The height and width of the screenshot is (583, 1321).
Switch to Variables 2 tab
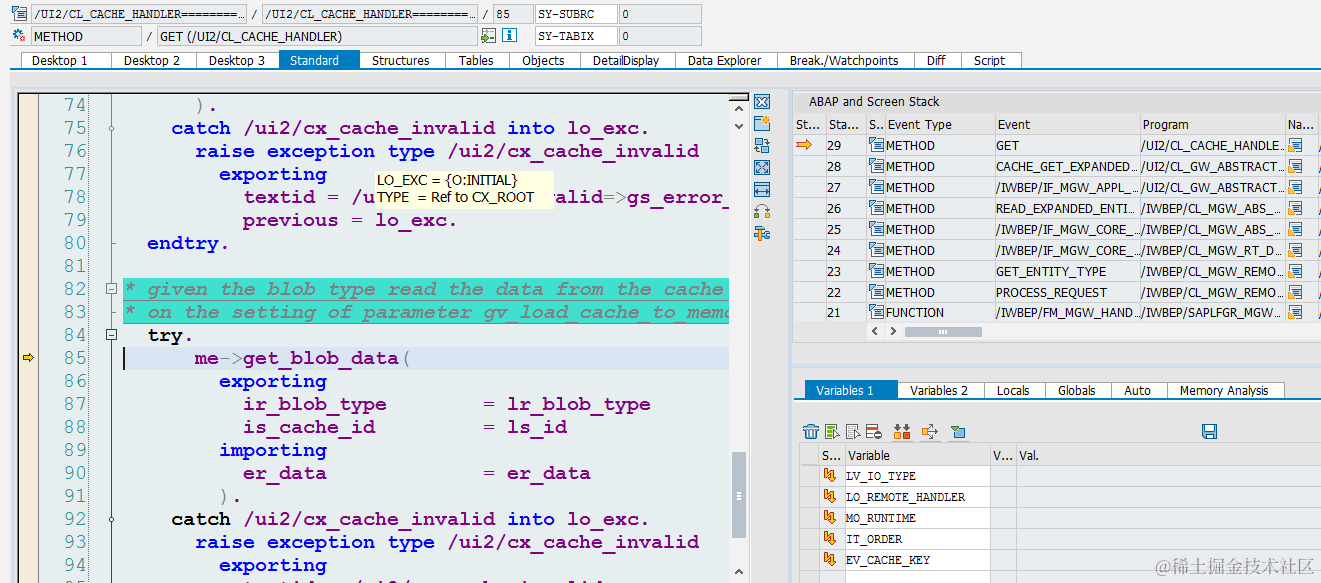[939, 390]
